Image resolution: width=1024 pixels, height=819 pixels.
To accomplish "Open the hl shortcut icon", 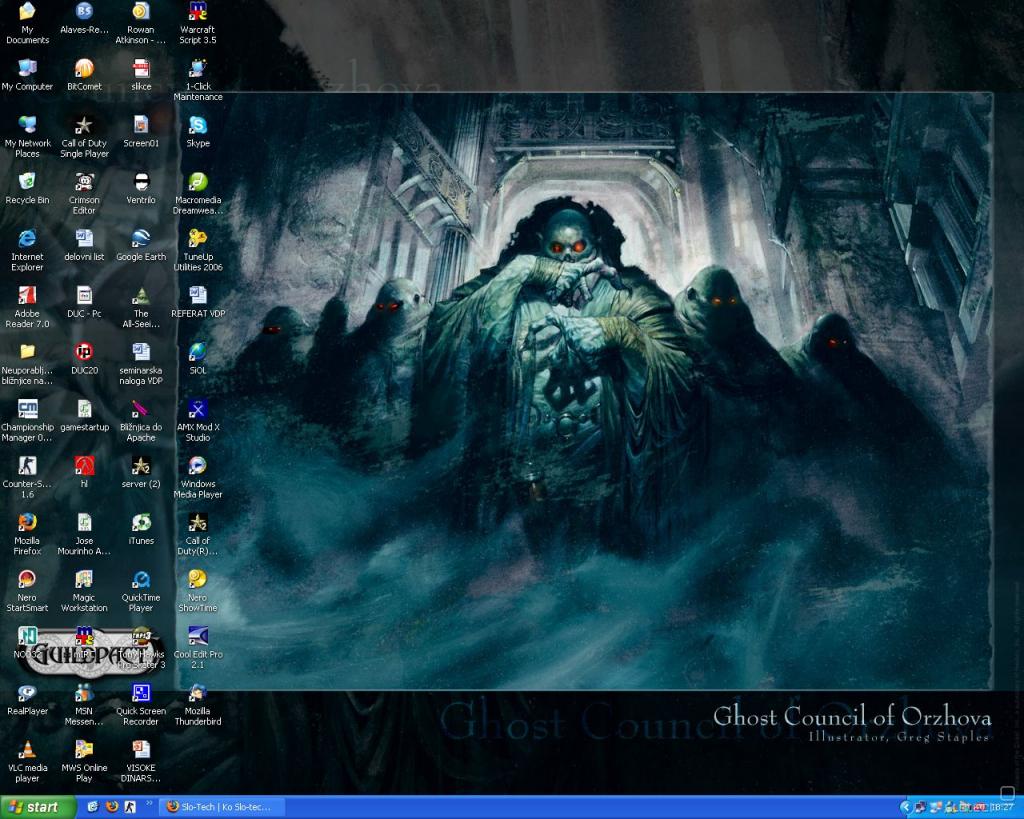I will coord(84,472).
